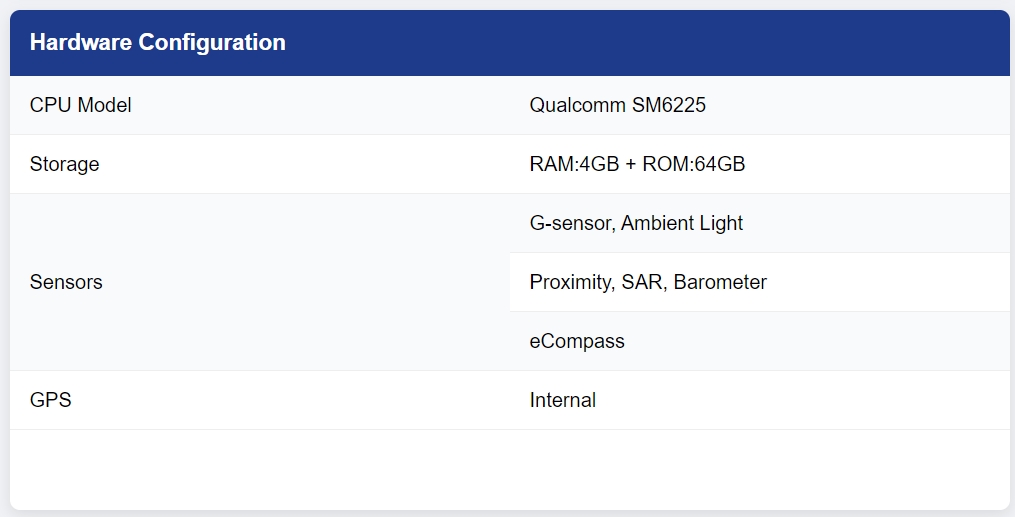The width and height of the screenshot is (1015, 517).
Task: Select the CPU Model label
Action: [x=80, y=105]
